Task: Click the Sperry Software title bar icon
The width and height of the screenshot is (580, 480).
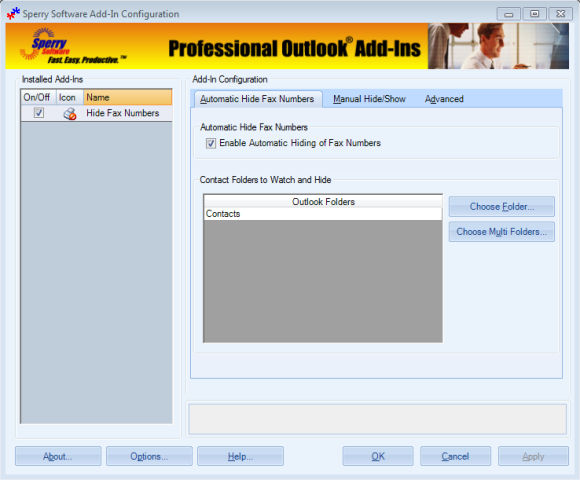Action: pos(13,14)
